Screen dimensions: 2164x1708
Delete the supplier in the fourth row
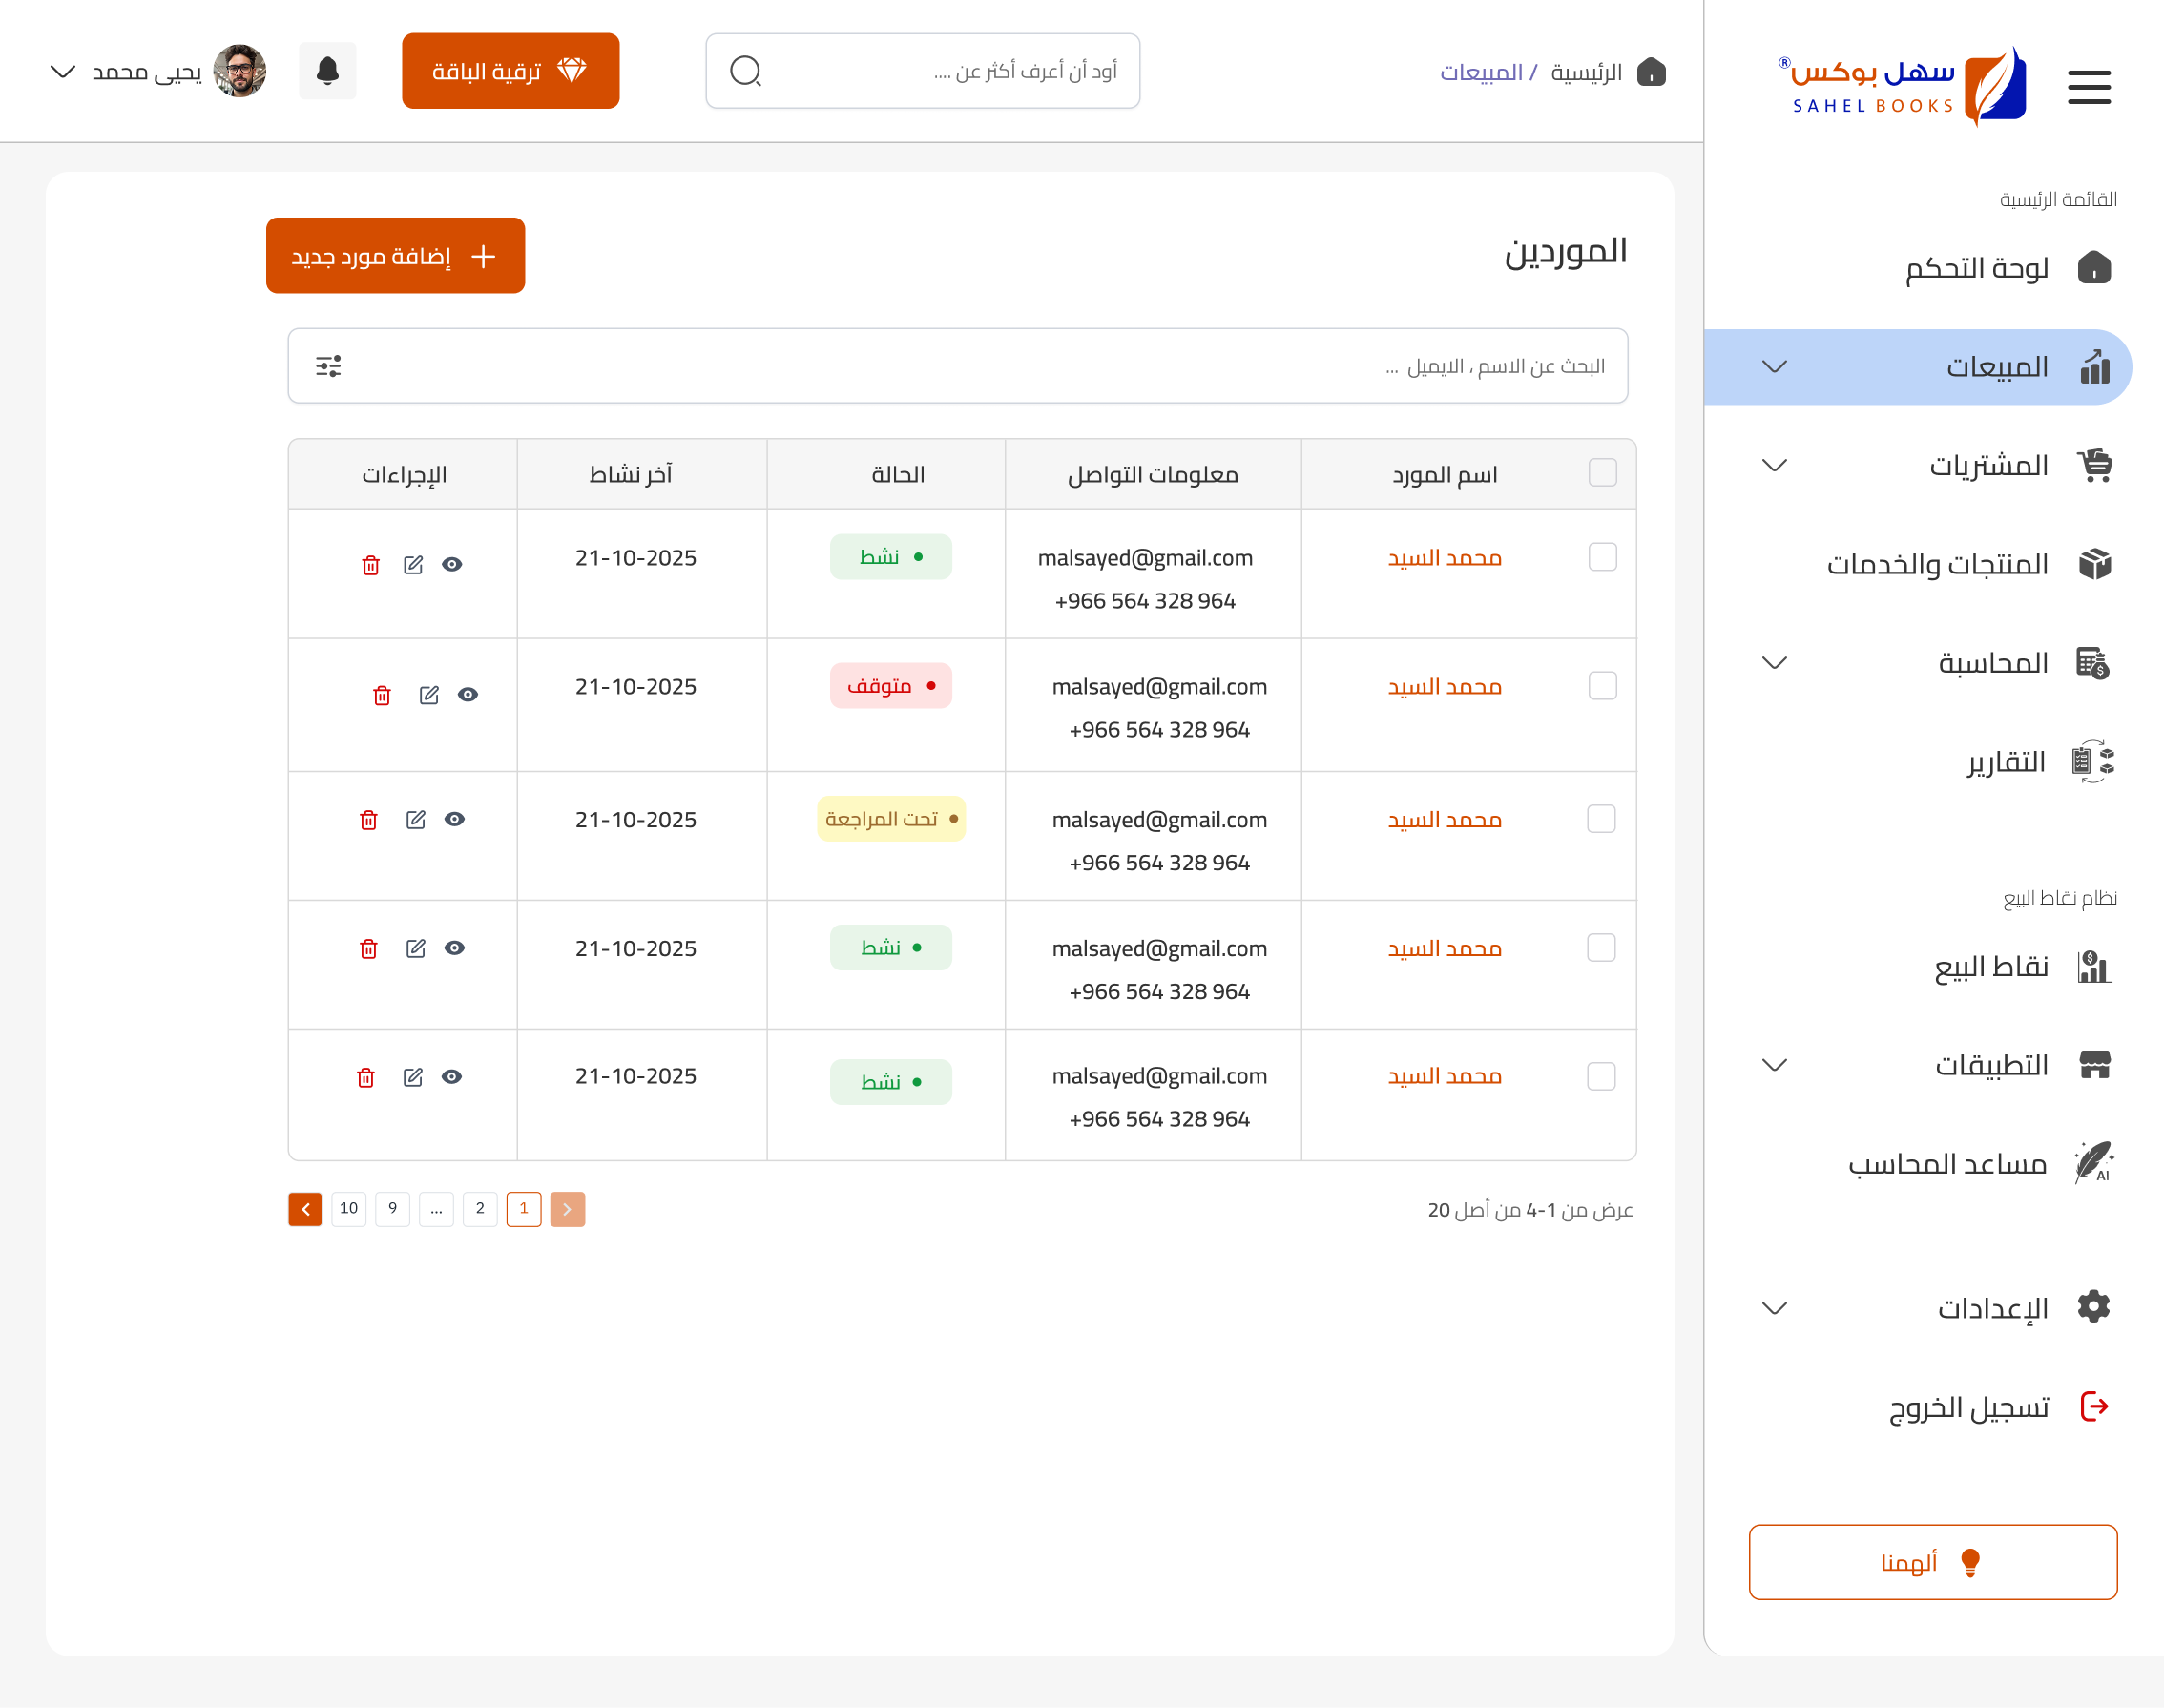pyautogui.click(x=369, y=949)
